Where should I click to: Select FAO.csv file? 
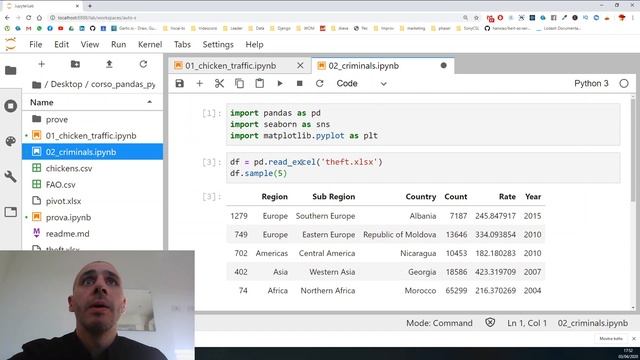[92, 184]
